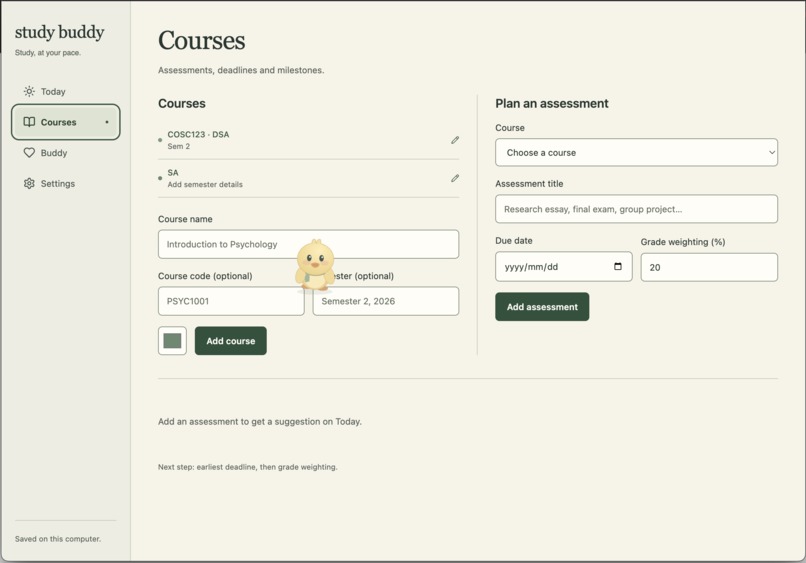Click the study buddy logo title
This screenshot has height=563, width=806.
click(60, 32)
